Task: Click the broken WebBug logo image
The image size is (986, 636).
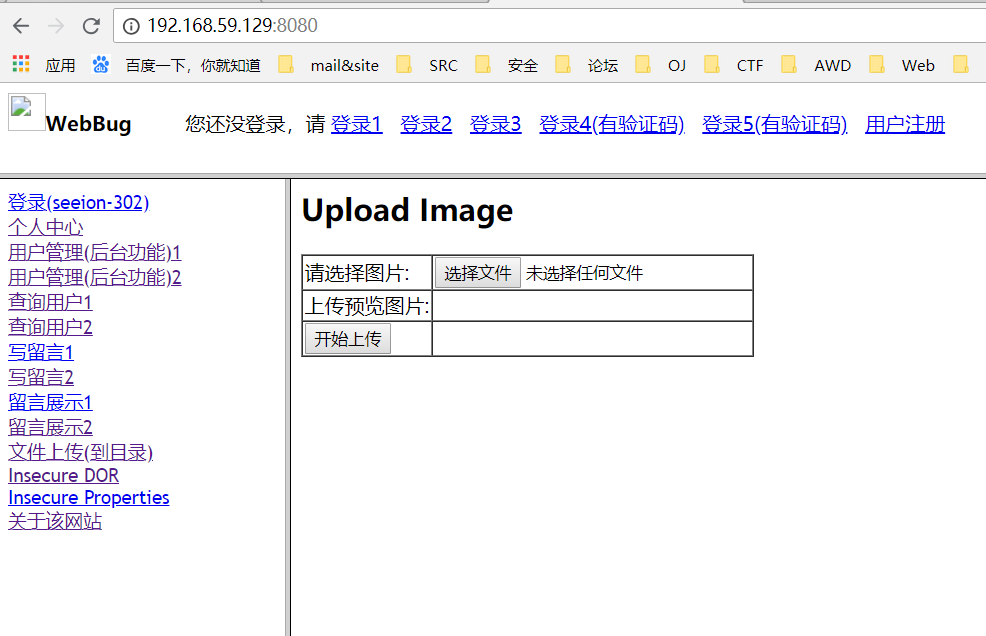Action: (26, 112)
